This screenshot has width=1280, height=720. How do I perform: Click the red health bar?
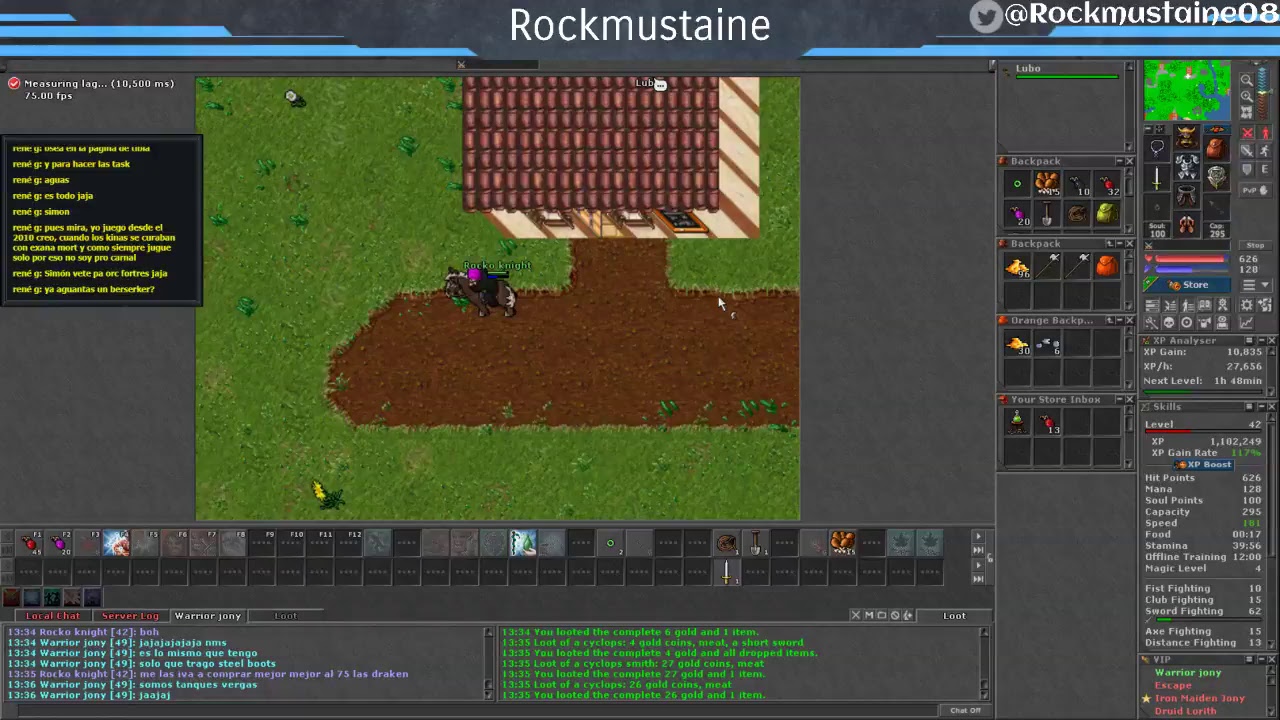1190,258
